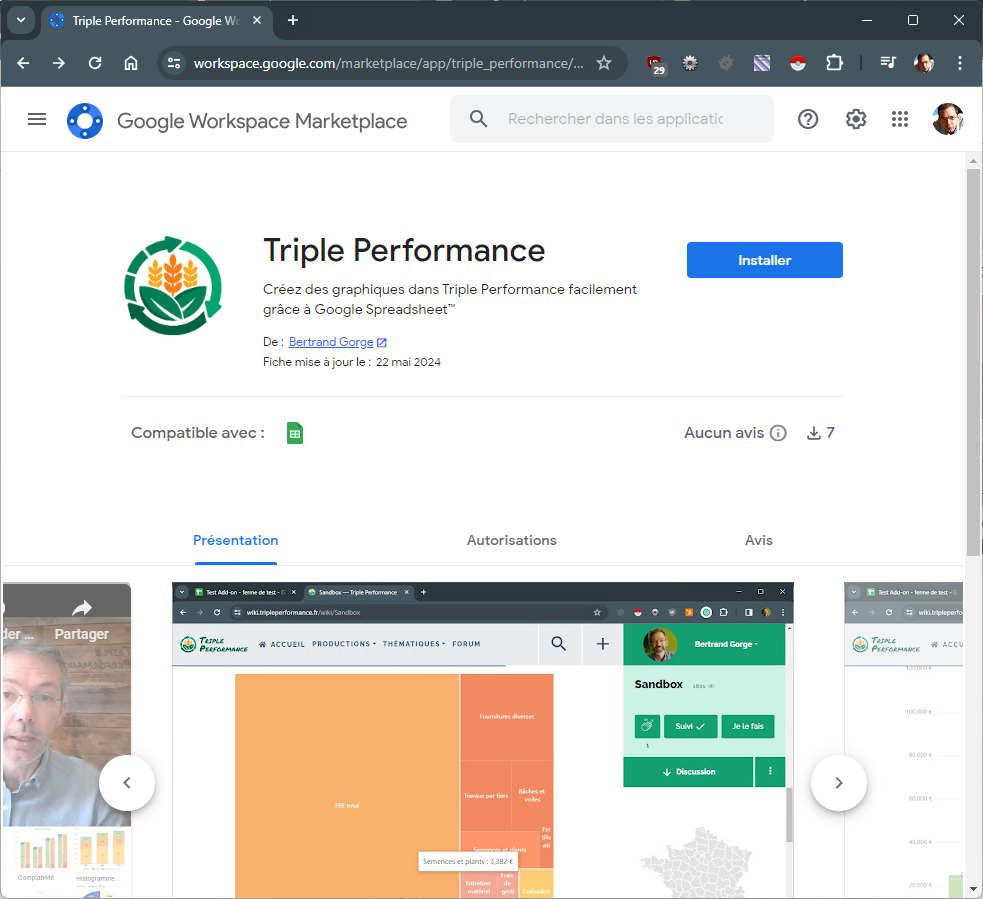The height and width of the screenshot is (899, 983).
Task: Bookmark this page with the star icon
Action: tap(604, 63)
